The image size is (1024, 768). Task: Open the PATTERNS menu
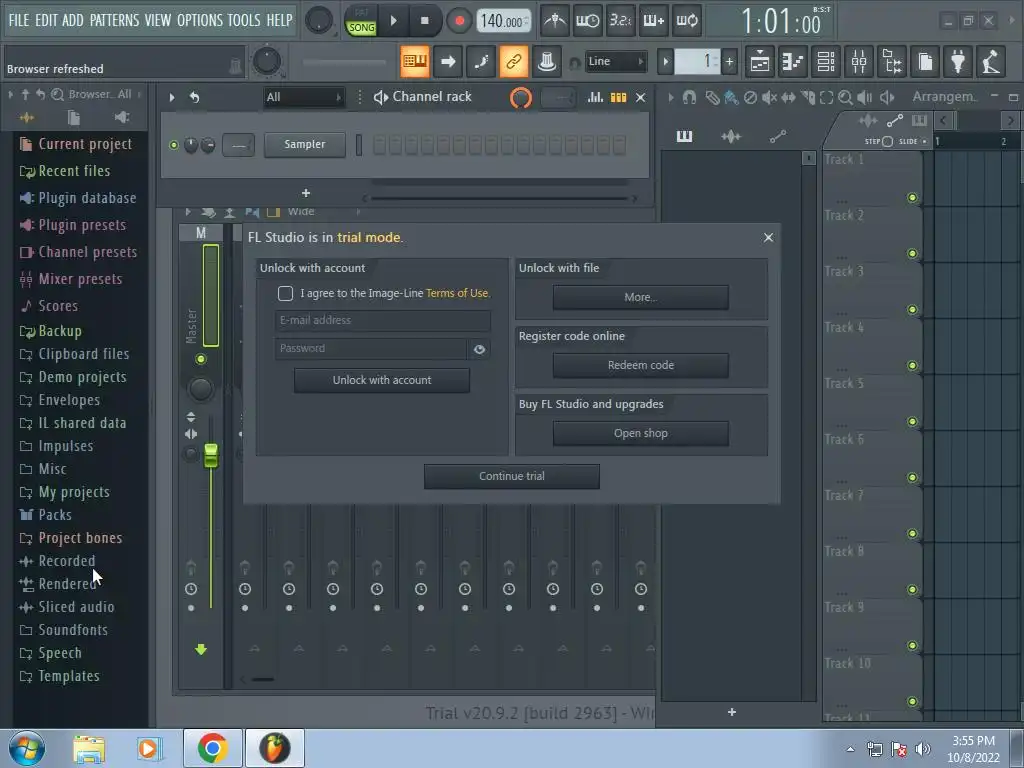pos(114,20)
